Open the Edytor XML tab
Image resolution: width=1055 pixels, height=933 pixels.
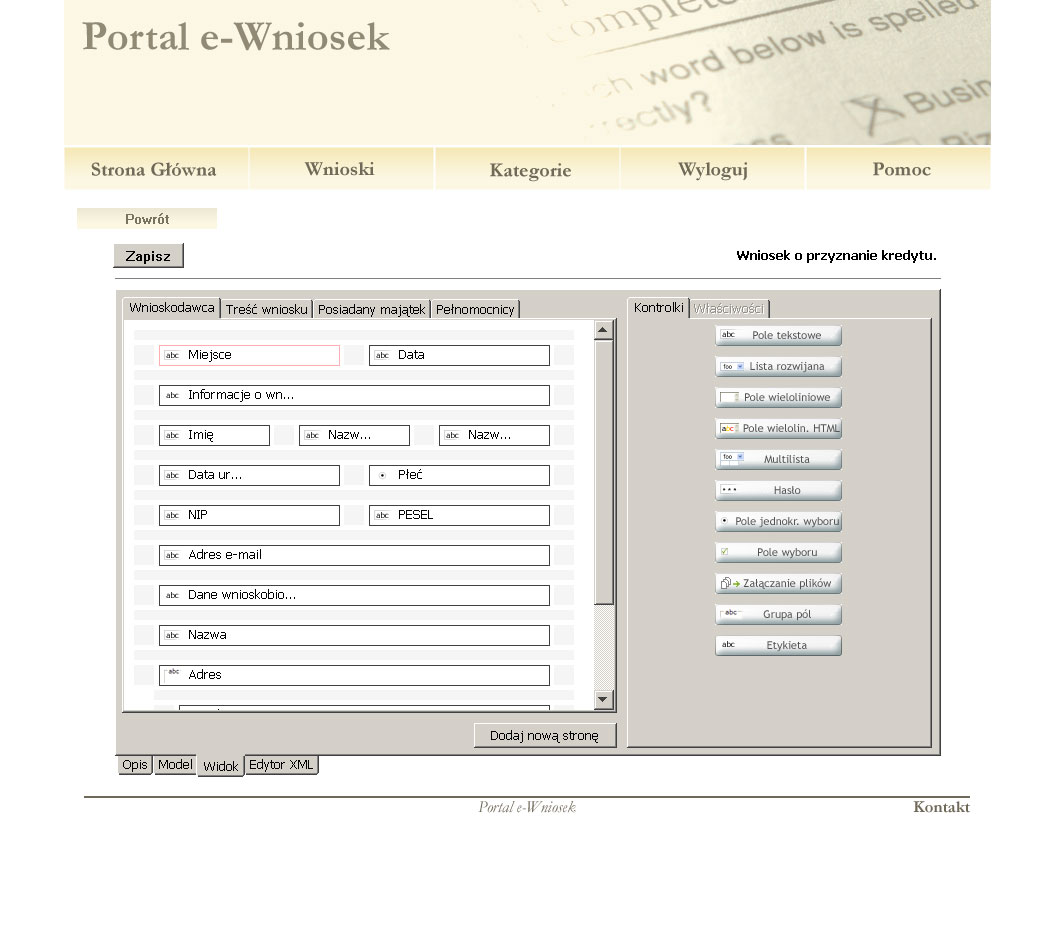tap(281, 764)
